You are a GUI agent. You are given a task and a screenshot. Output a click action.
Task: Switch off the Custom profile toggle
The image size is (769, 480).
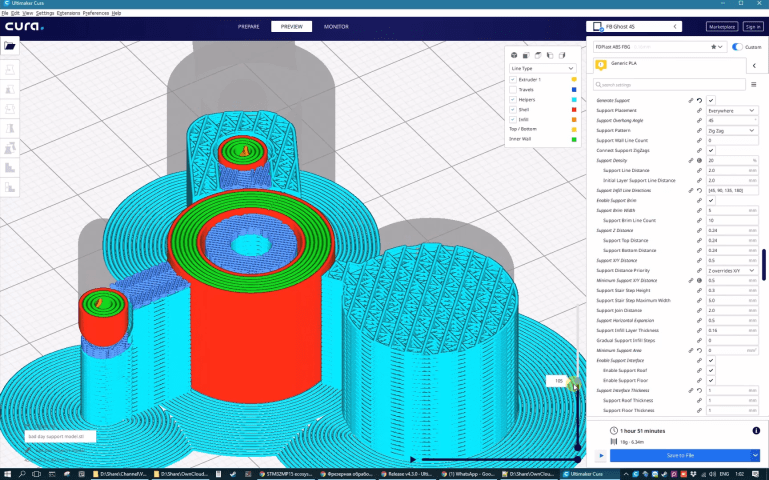click(737, 46)
